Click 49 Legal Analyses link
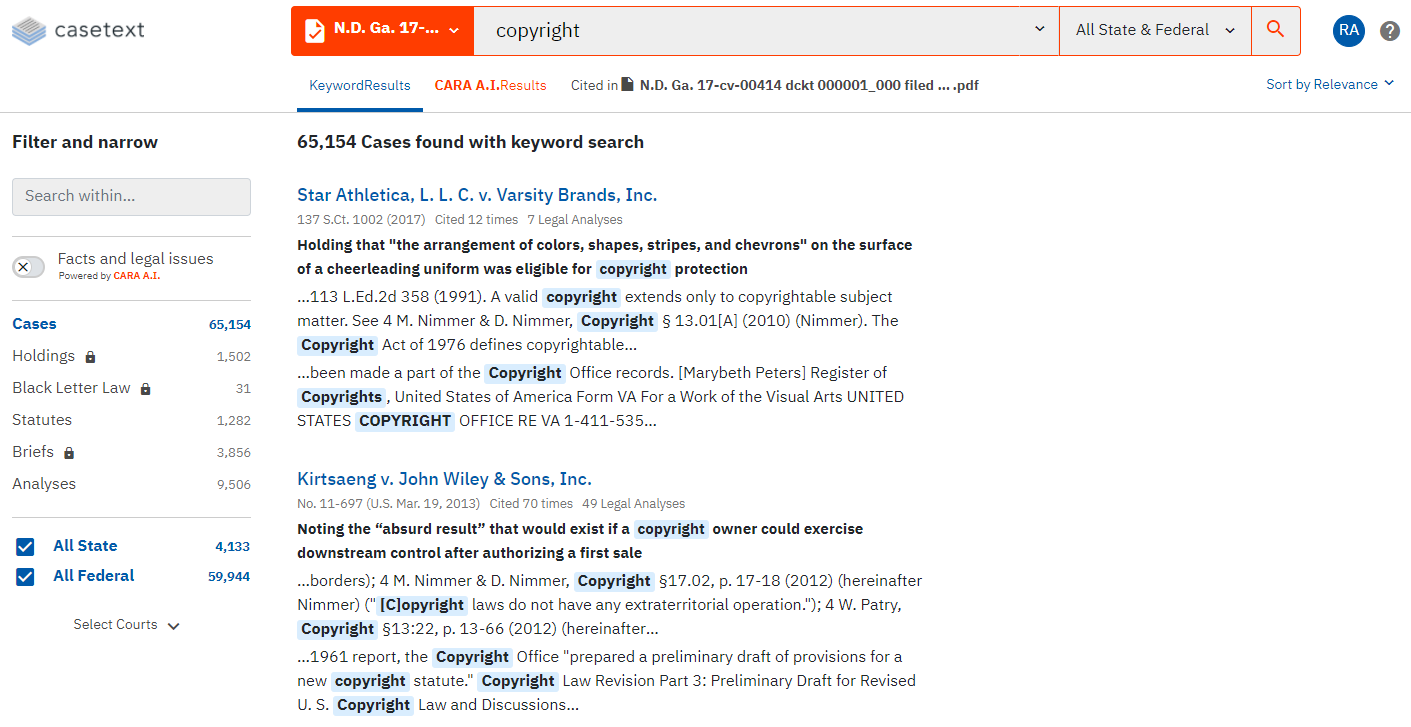 633,504
